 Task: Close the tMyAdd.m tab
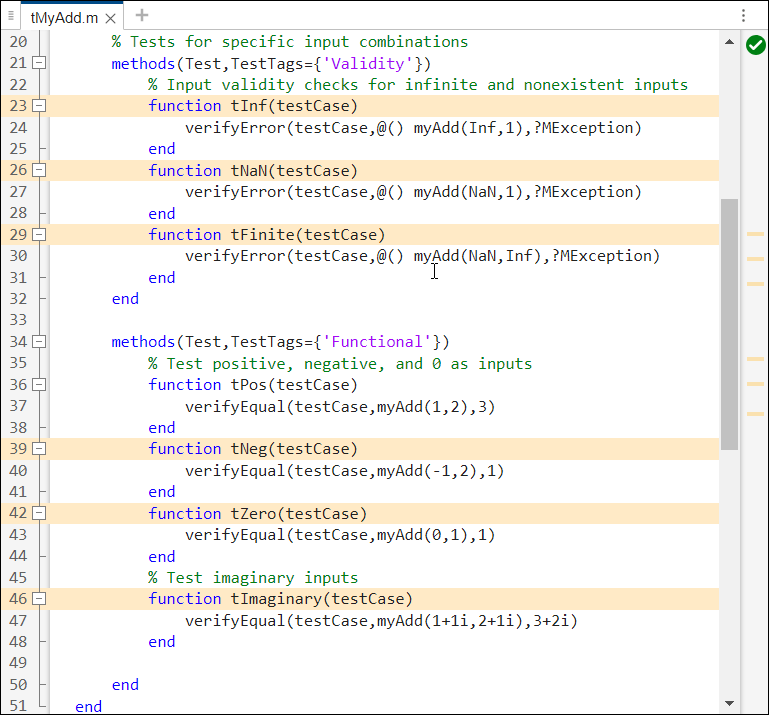tap(111, 19)
